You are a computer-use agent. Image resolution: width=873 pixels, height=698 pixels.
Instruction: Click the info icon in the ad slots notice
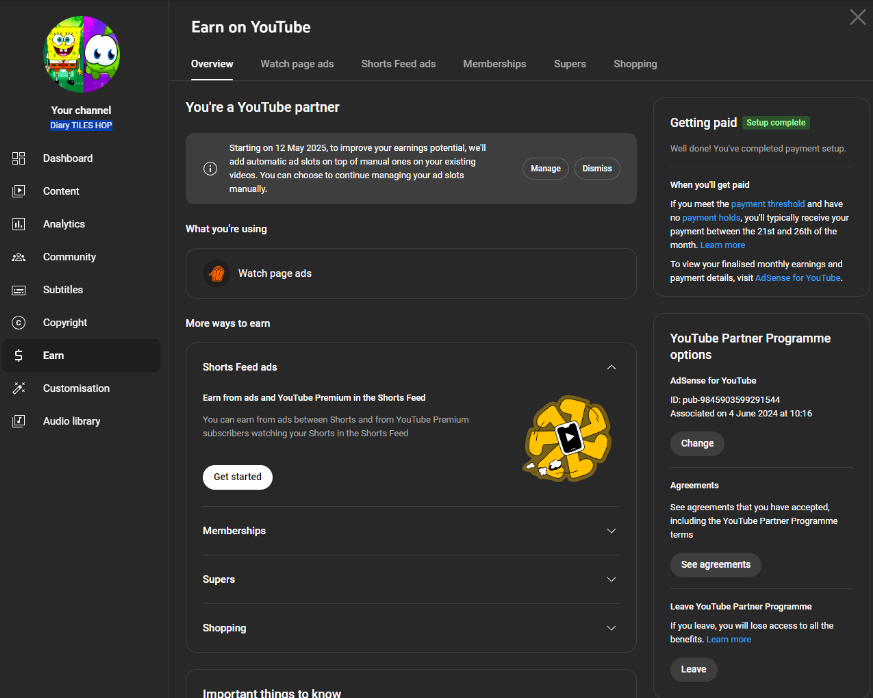click(x=210, y=169)
